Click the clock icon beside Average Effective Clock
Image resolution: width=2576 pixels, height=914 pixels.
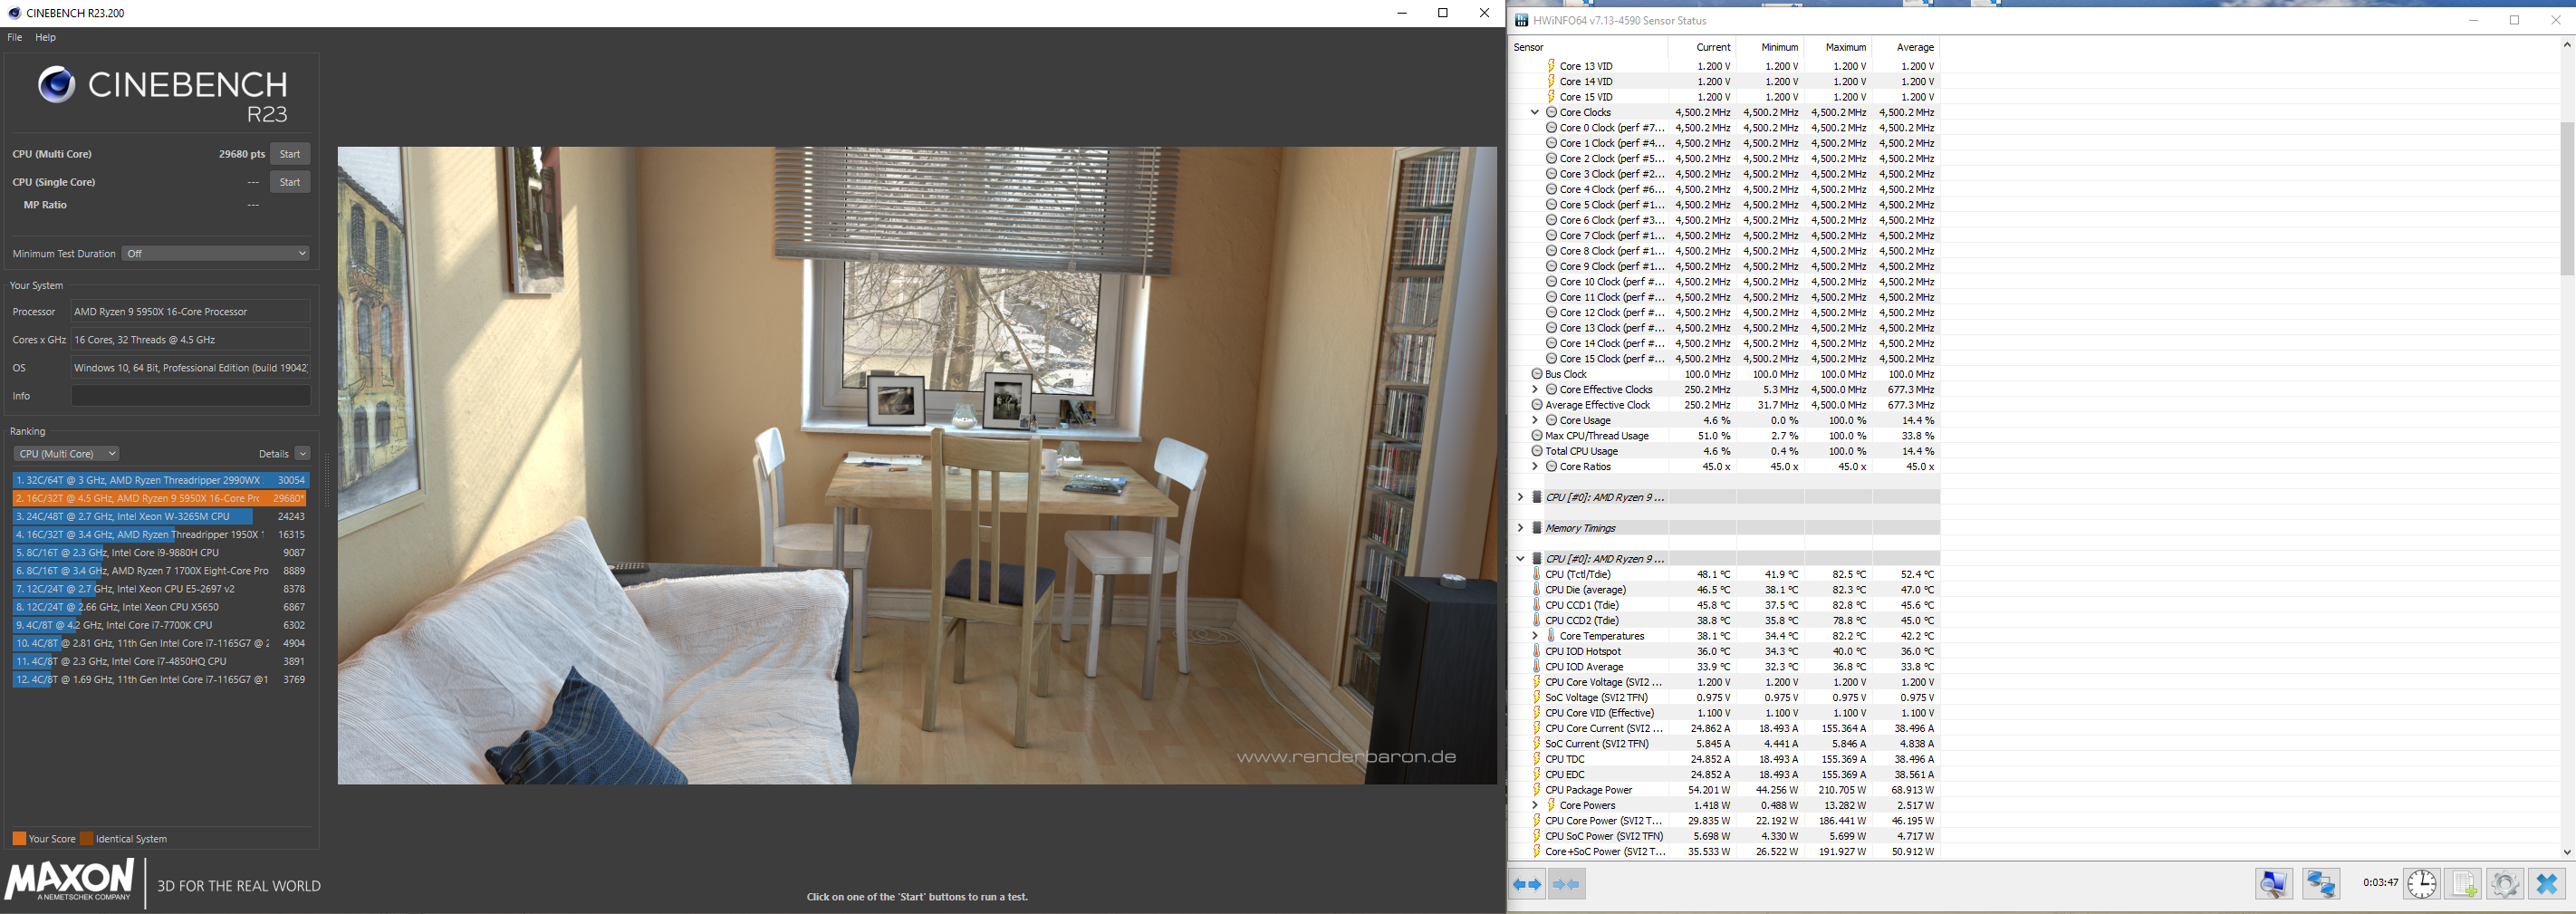(x=1537, y=405)
